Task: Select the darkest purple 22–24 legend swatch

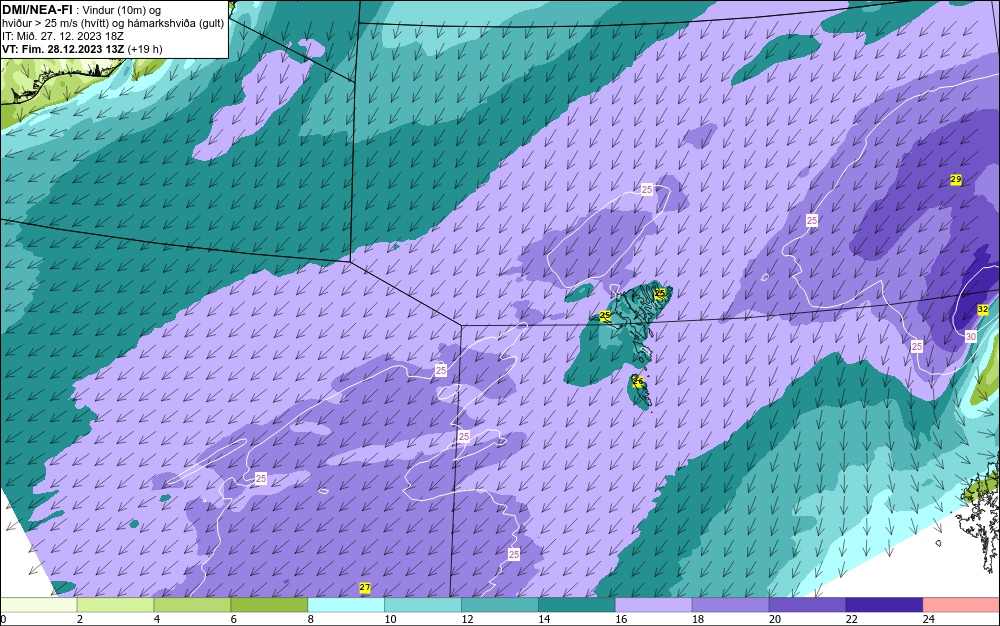Action: click(884, 605)
